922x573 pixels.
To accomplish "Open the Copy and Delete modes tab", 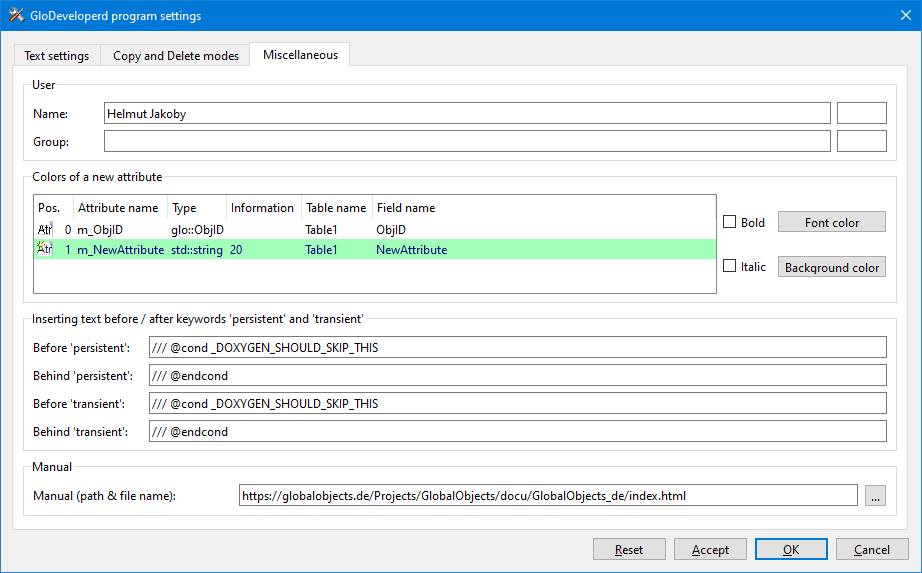I will [176, 55].
